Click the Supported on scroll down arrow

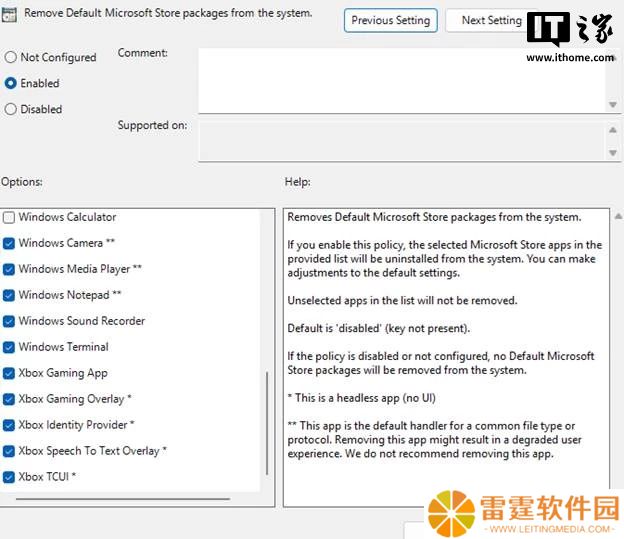tap(613, 153)
